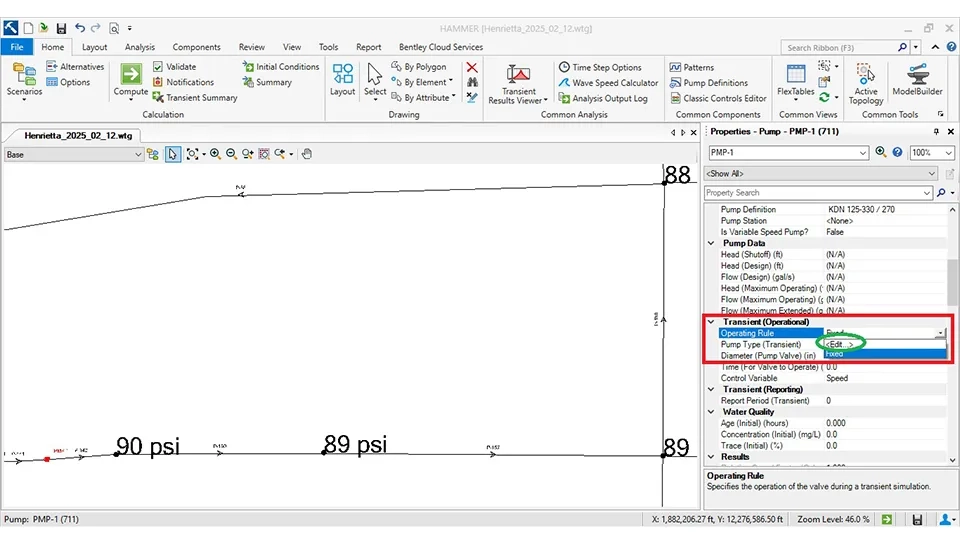The width and height of the screenshot is (960, 548).
Task: Switch to the Analysis ribbon tab
Action: [139, 47]
